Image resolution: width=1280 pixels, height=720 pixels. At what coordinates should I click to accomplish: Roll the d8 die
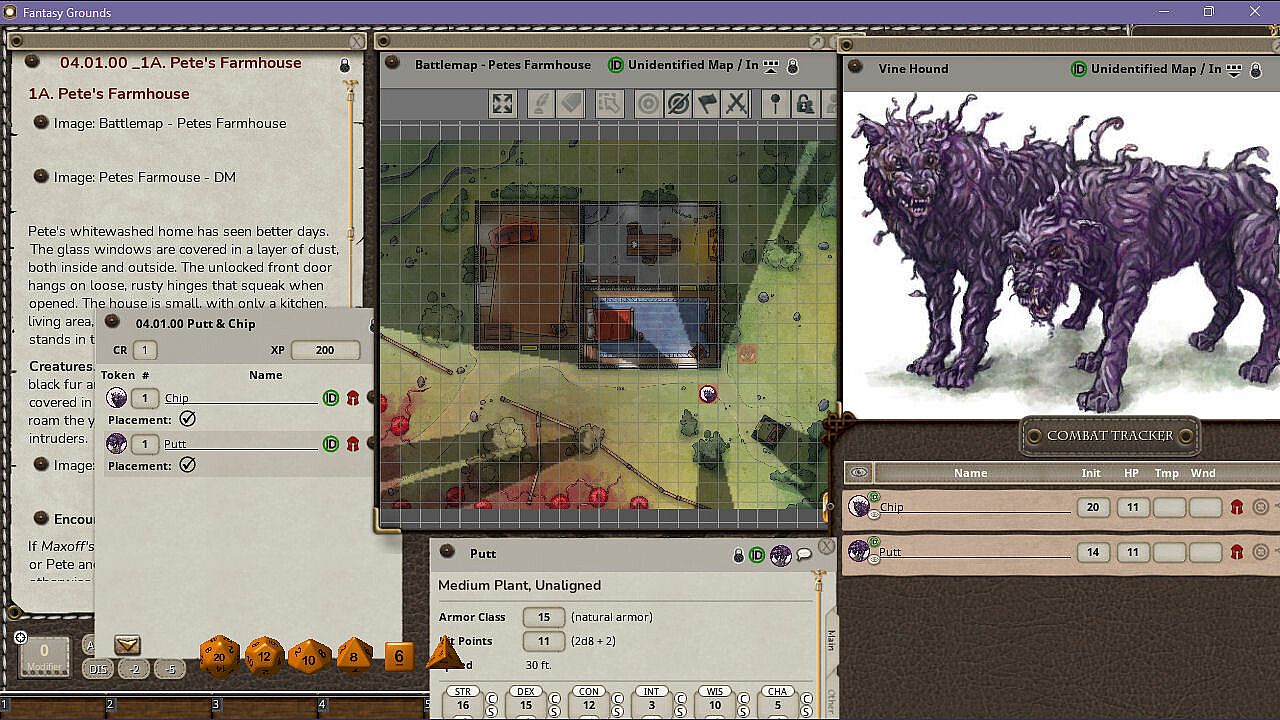click(353, 656)
